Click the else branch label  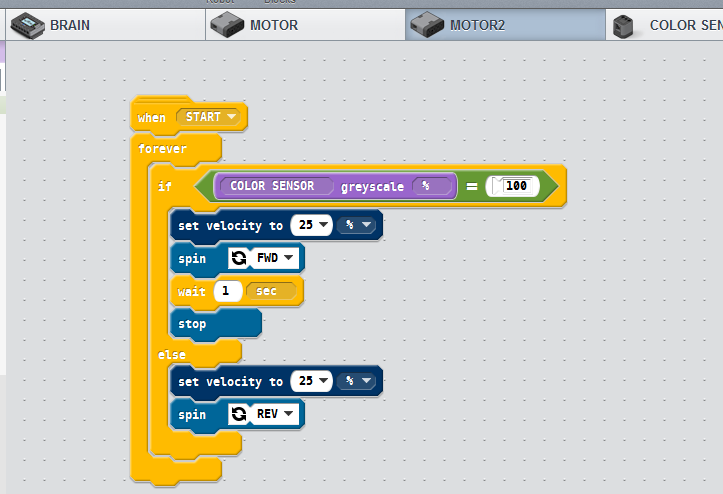point(172,355)
